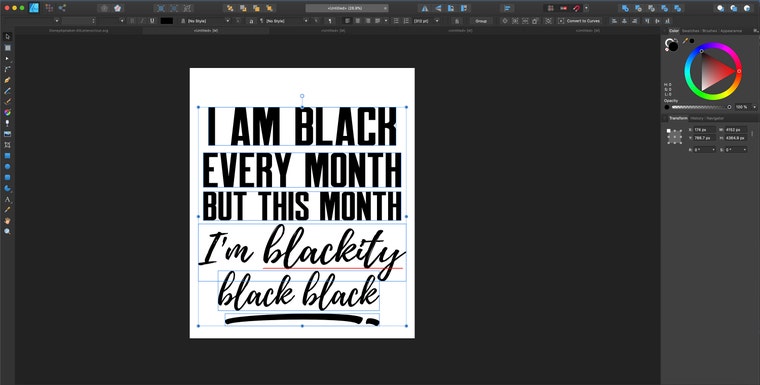
Task: Select the Pie/Segment shape tool
Action: tap(7, 188)
